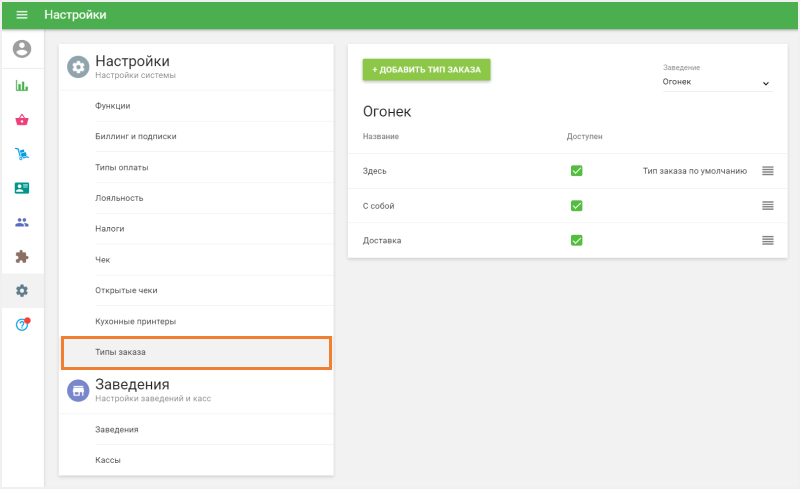Open the hamburger menu in header

(x=22, y=15)
